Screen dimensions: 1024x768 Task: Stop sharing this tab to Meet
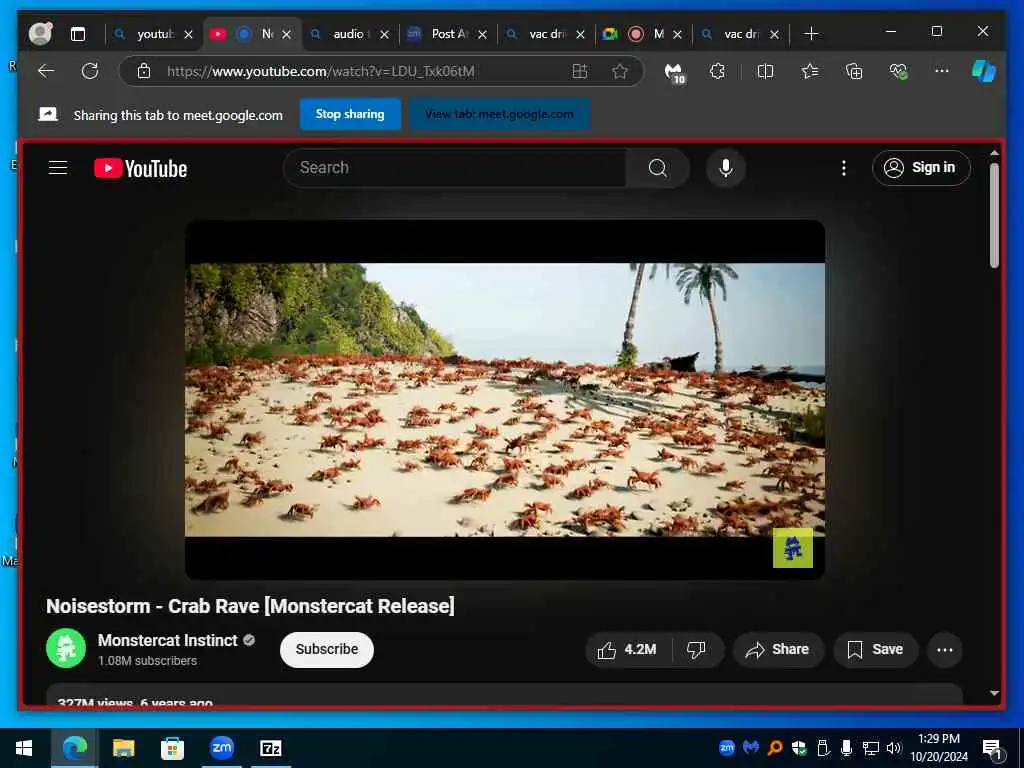click(x=350, y=114)
